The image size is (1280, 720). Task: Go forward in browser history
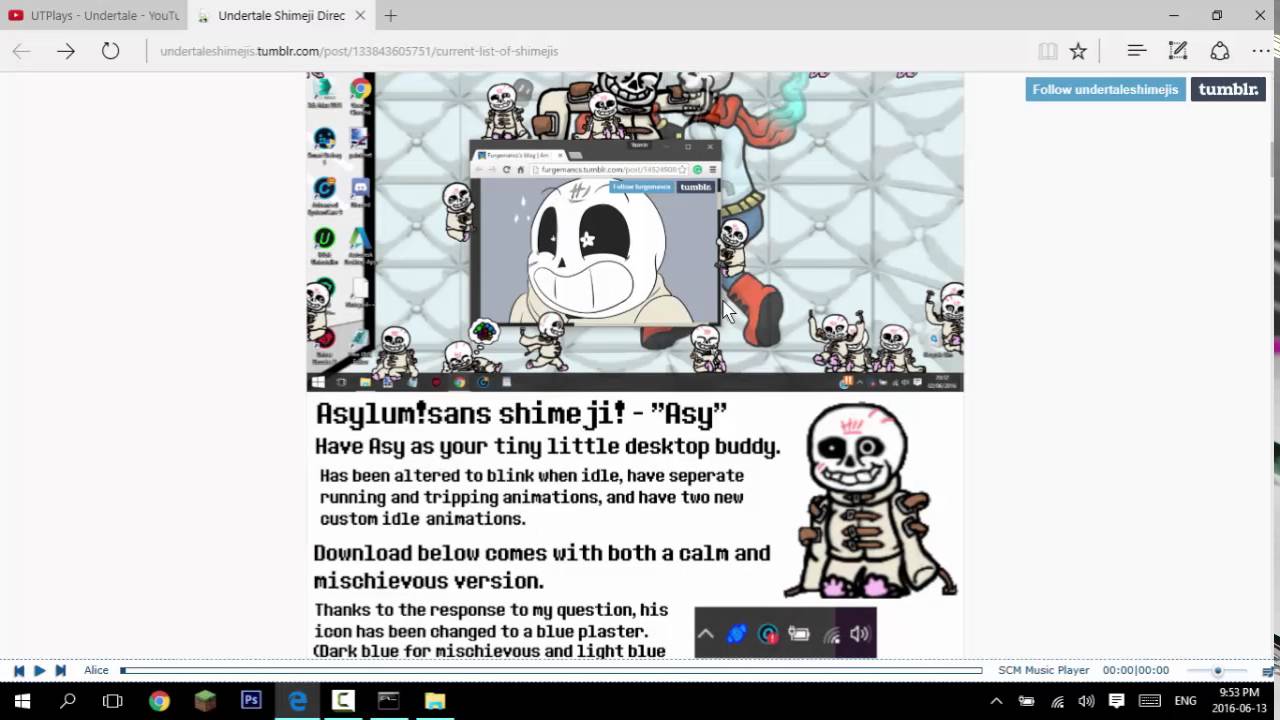[x=66, y=51]
